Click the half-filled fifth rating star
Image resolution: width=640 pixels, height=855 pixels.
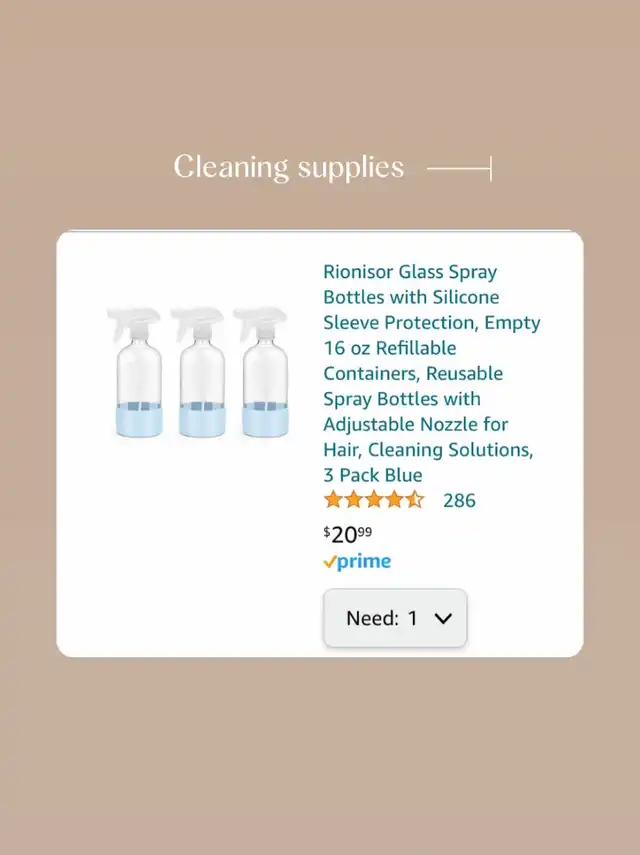coord(414,499)
